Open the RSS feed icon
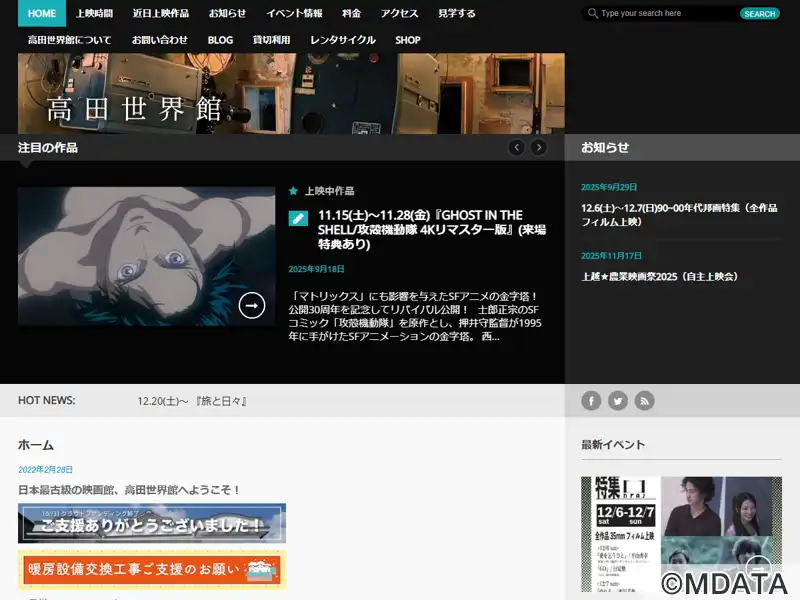This screenshot has width=800, height=600. pyautogui.click(x=644, y=401)
